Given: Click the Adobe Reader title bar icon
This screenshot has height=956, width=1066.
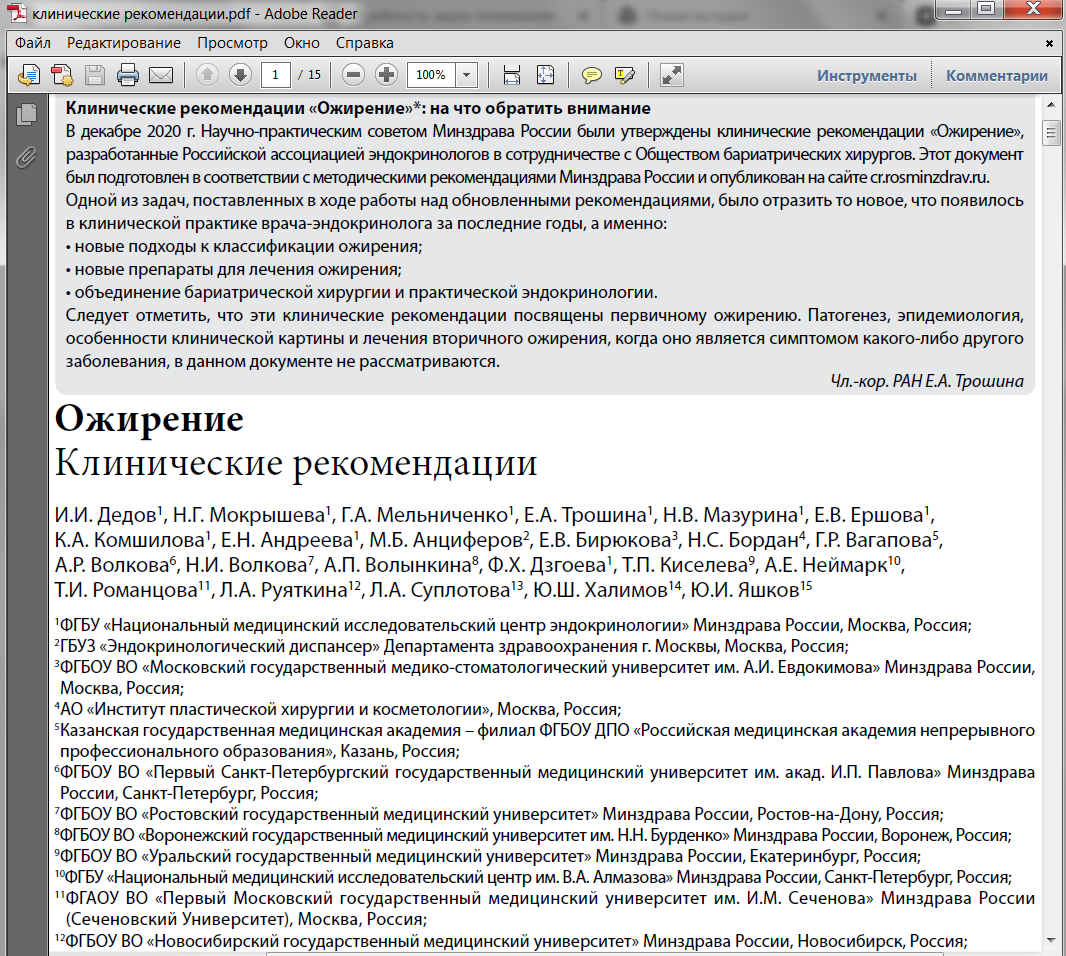Looking at the screenshot, I should click(x=18, y=13).
